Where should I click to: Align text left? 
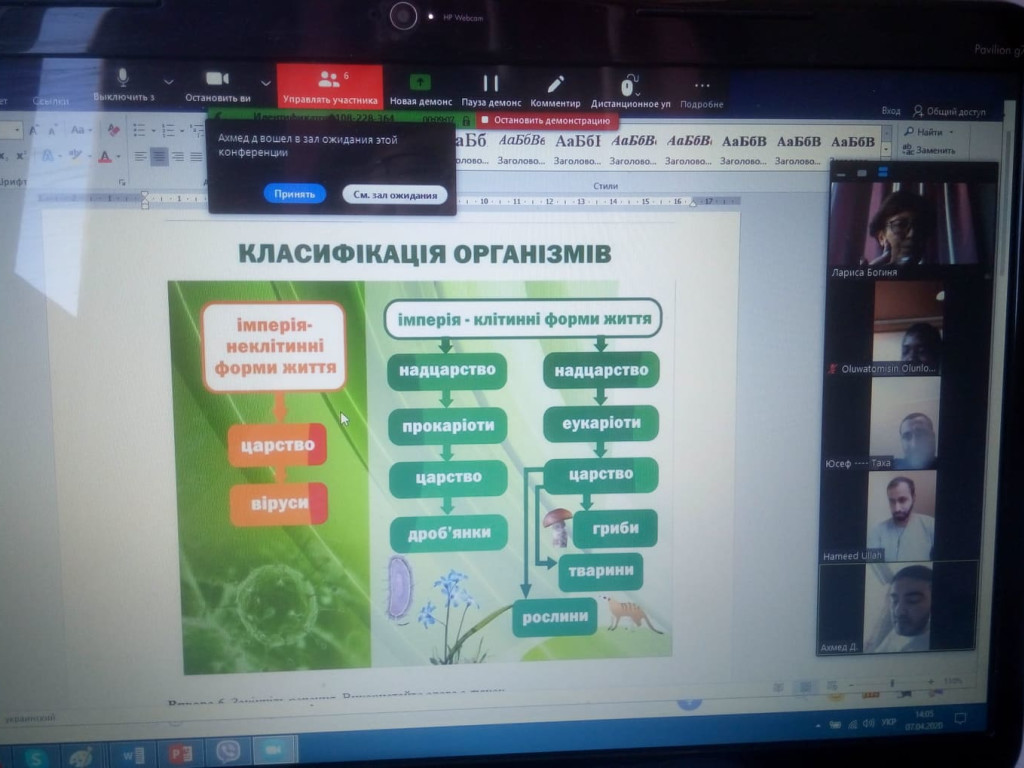(x=140, y=157)
